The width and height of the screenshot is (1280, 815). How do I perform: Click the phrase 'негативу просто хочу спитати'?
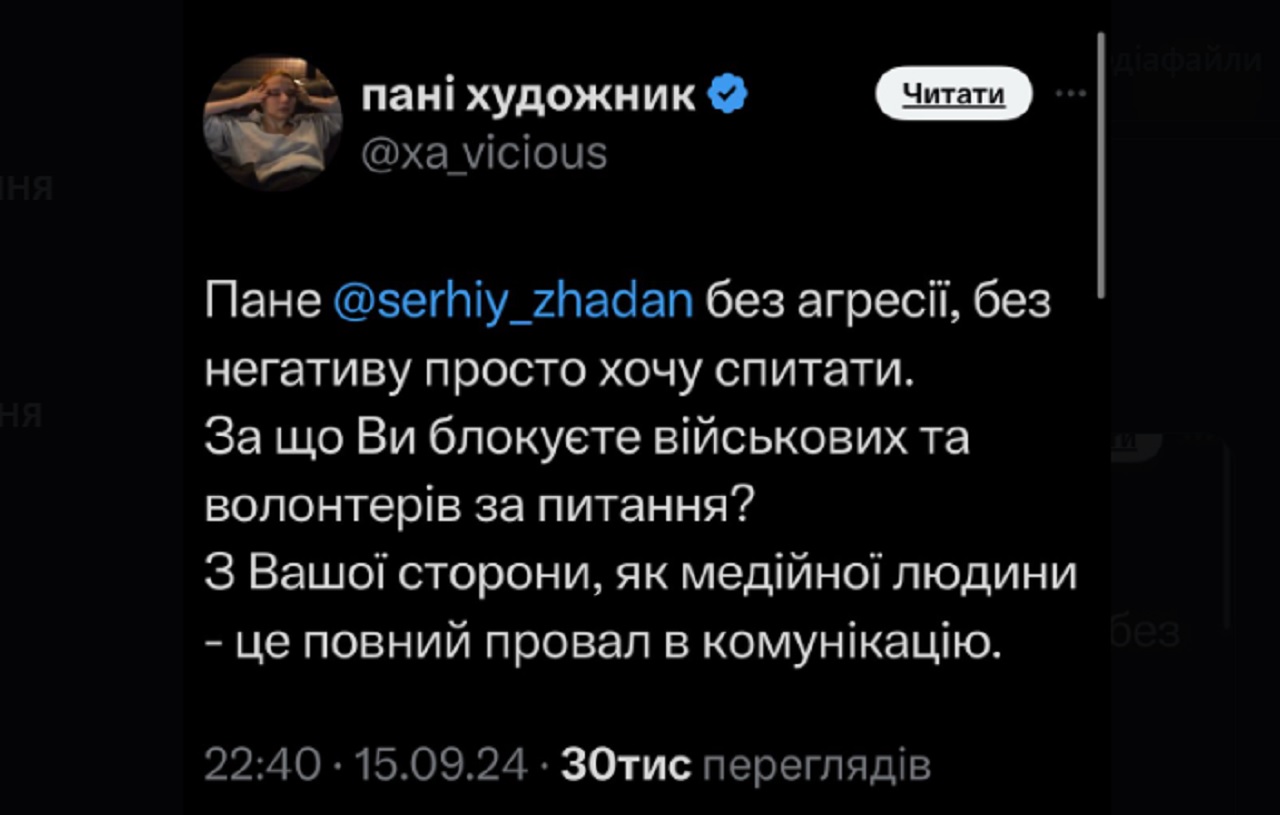click(560, 371)
